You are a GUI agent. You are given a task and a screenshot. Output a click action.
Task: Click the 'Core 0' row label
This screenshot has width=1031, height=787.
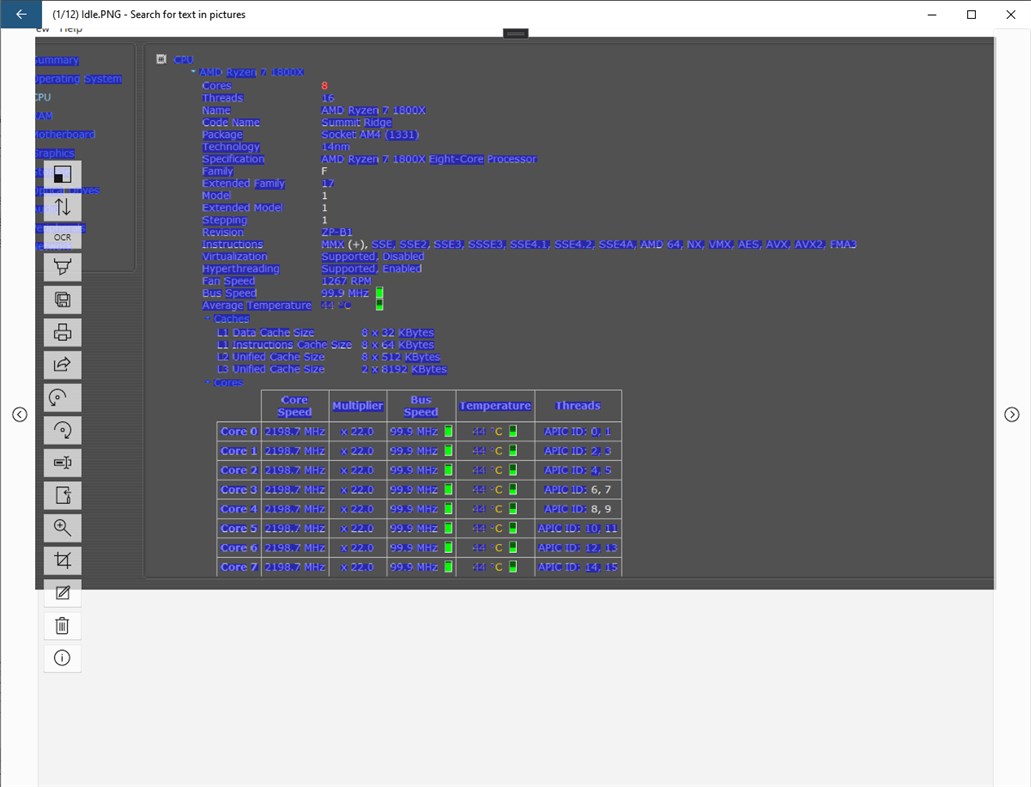(239, 432)
